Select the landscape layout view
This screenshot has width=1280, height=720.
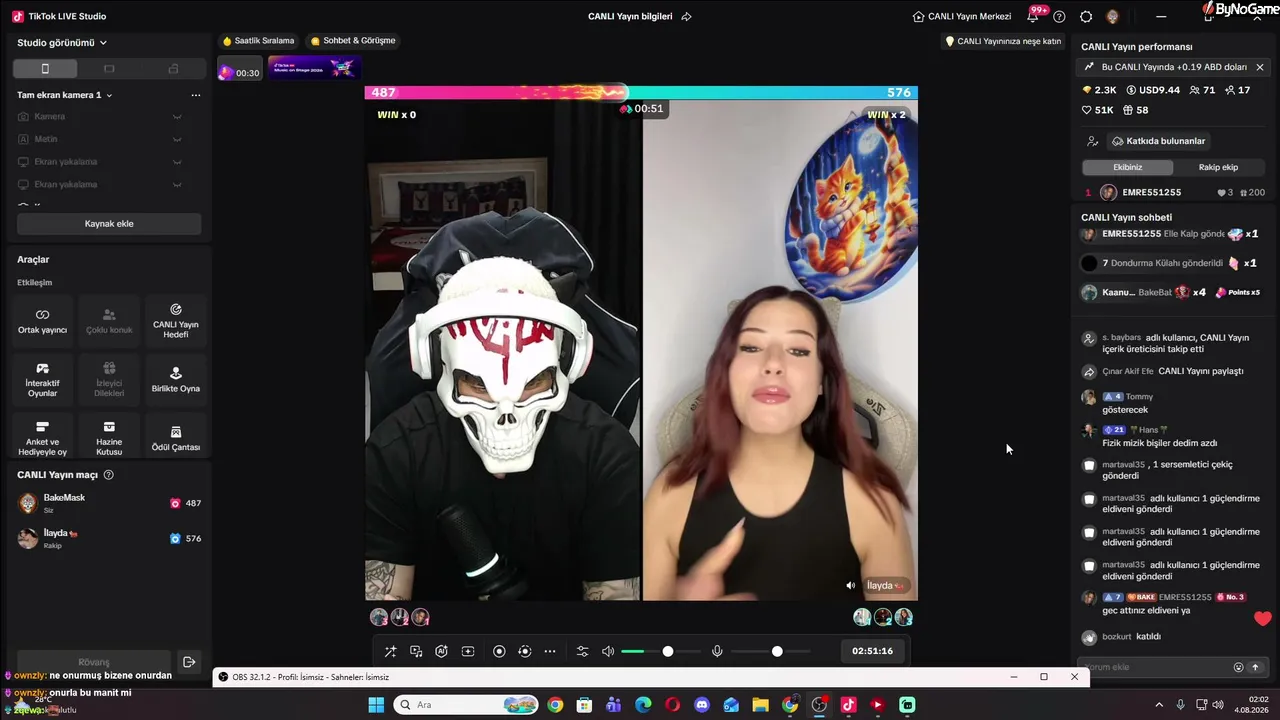point(109,69)
